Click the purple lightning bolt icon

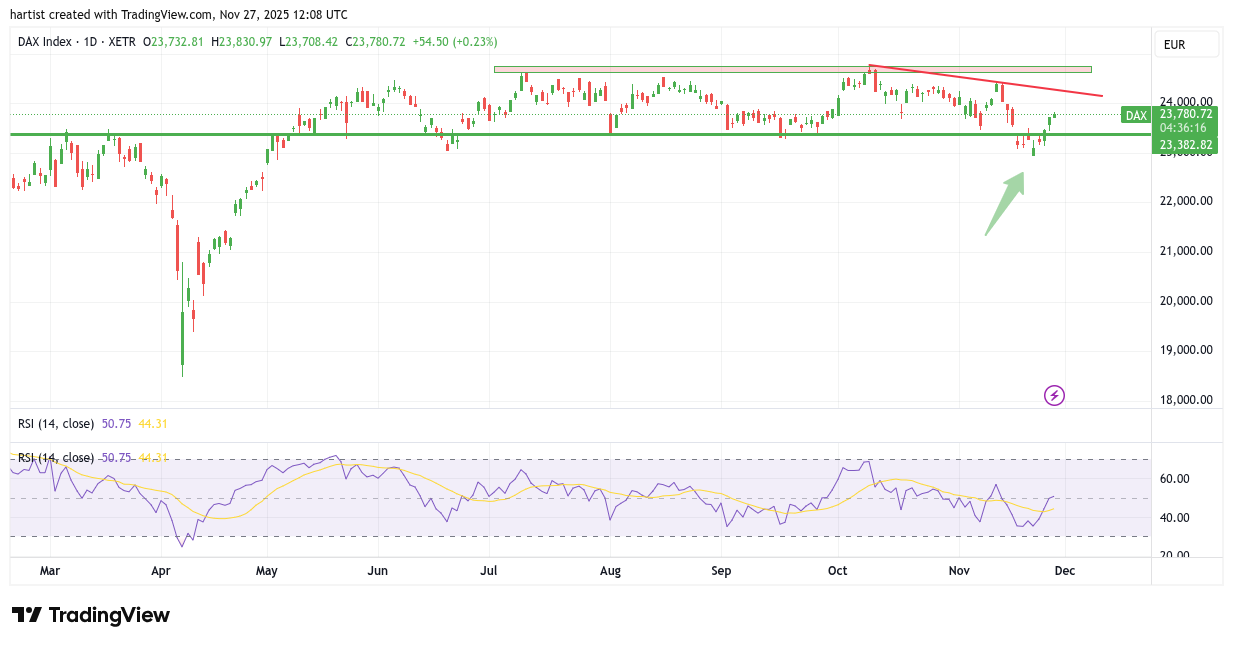point(1054,395)
